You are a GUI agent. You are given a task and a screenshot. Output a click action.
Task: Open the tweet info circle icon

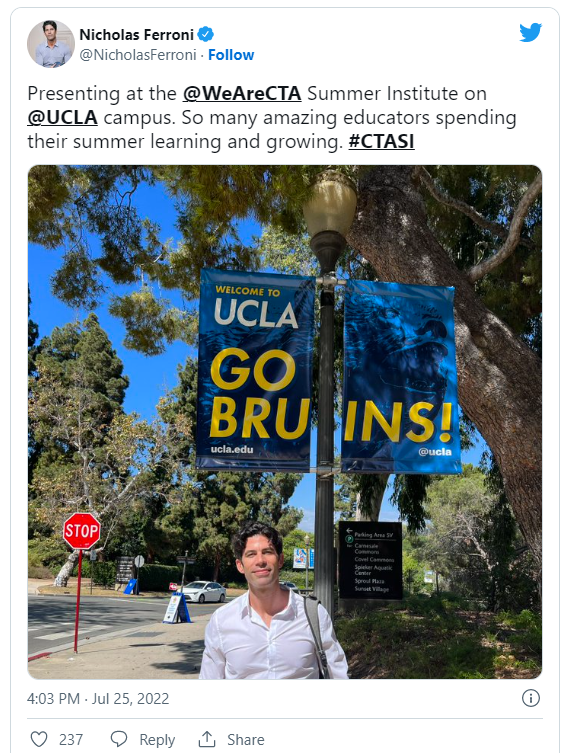(531, 698)
